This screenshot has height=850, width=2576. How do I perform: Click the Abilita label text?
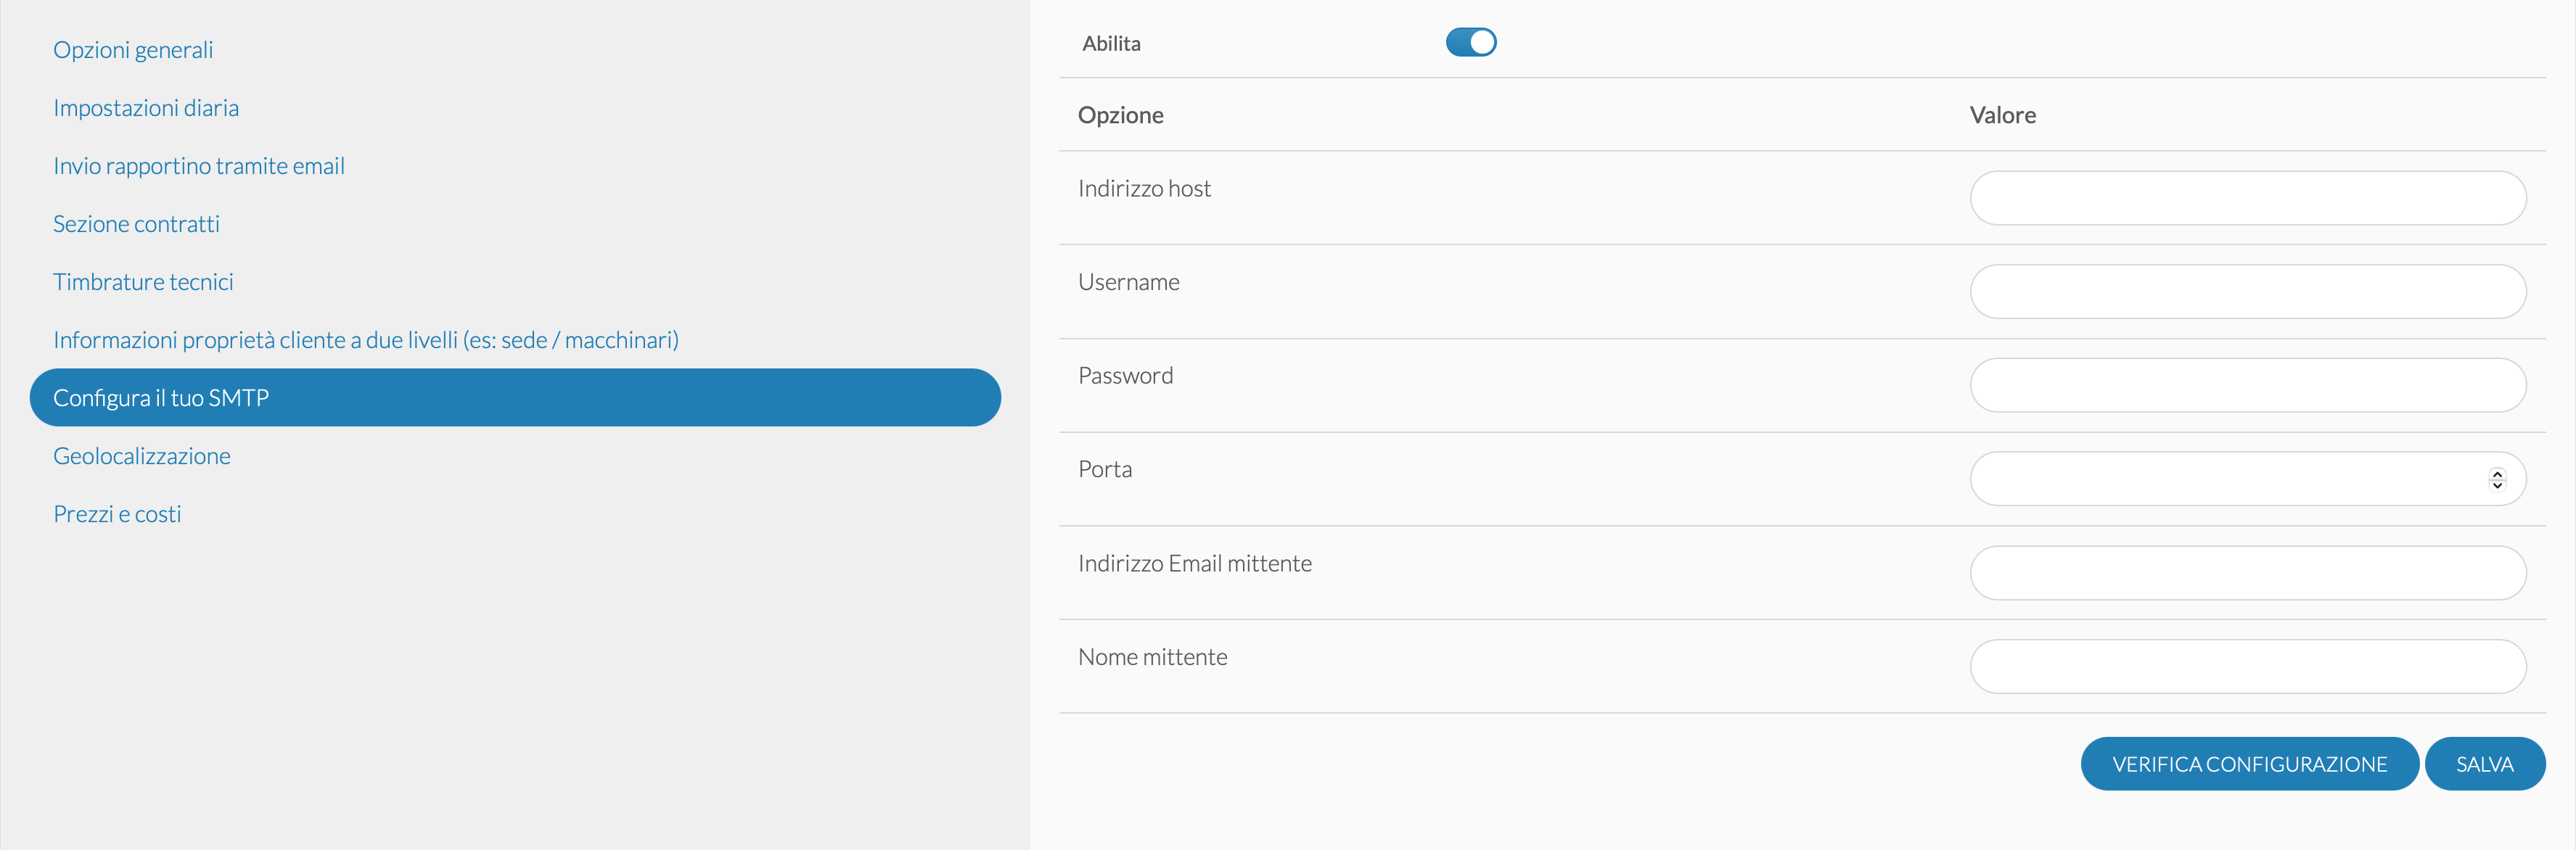pos(1111,43)
